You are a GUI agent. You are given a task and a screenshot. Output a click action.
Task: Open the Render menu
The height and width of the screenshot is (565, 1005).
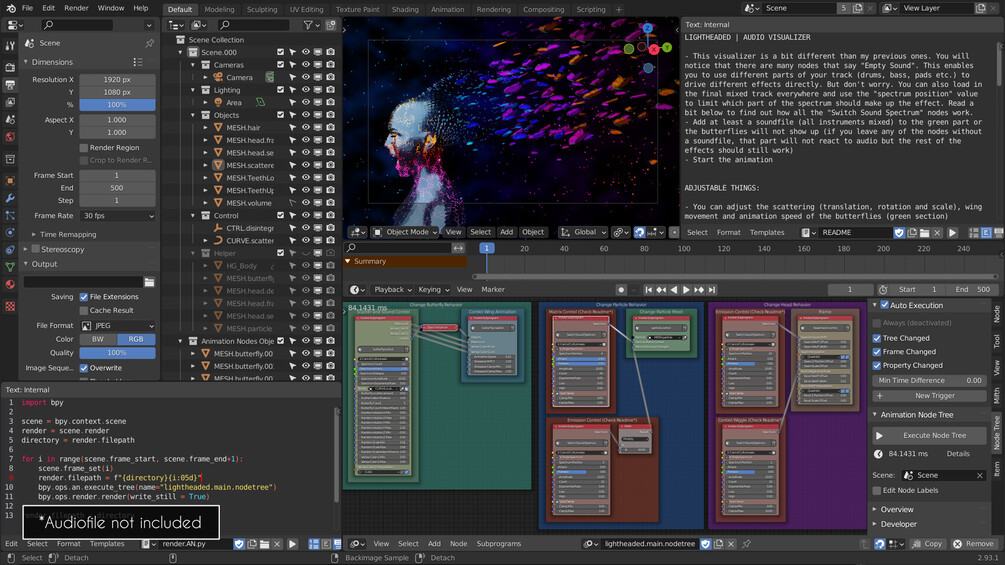[76, 8]
